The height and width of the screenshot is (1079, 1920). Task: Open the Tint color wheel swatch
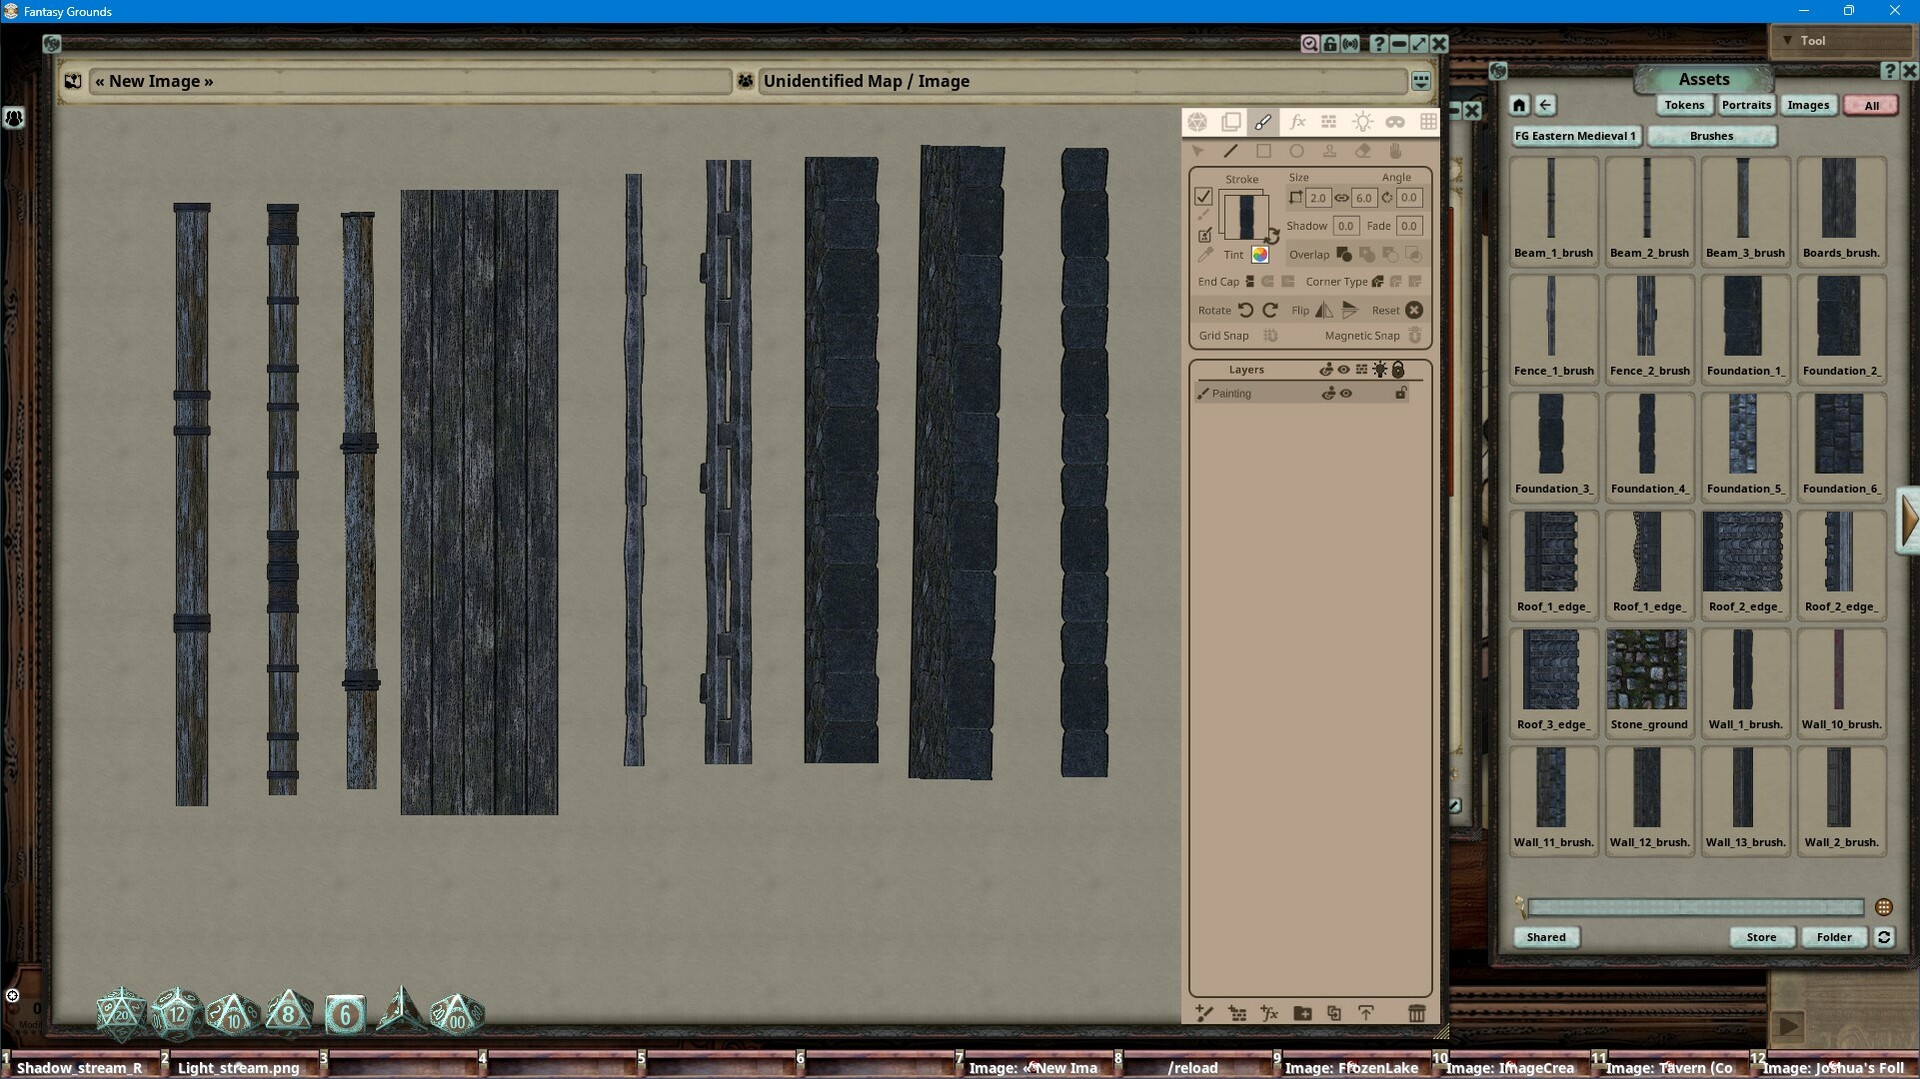(1260, 255)
